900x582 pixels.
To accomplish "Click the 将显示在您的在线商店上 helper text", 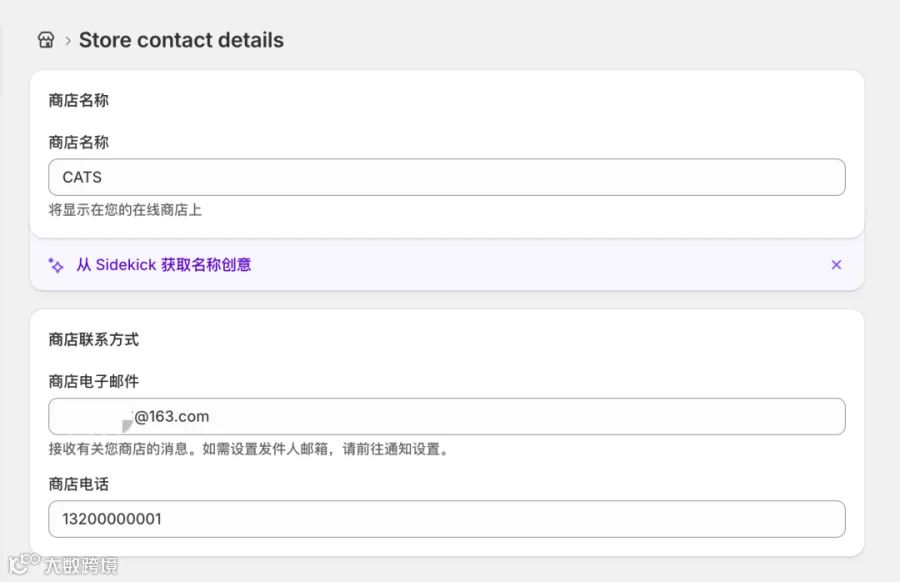I will coord(125,210).
